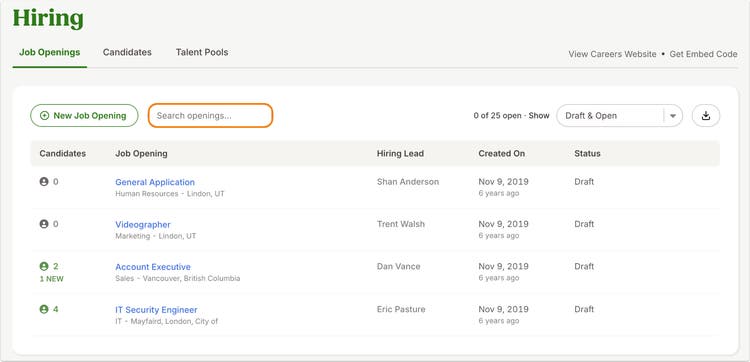The height and width of the screenshot is (362, 750).
Task: Click candidate icon in Videographer row
Action: point(44,224)
